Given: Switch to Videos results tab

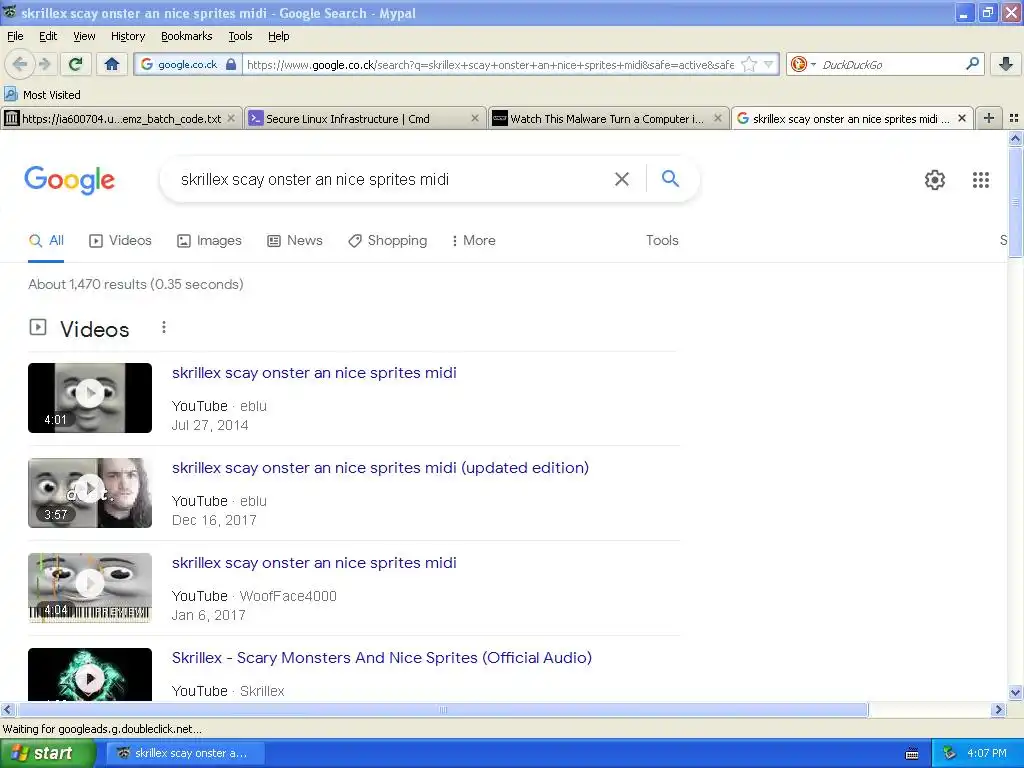Looking at the screenshot, I should (x=120, y=240).
